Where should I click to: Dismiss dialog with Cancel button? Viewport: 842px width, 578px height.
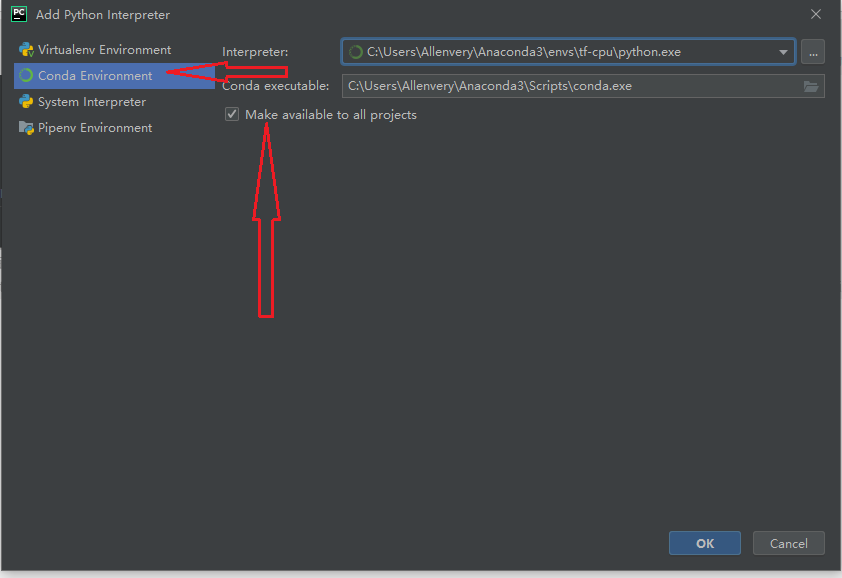788,543
